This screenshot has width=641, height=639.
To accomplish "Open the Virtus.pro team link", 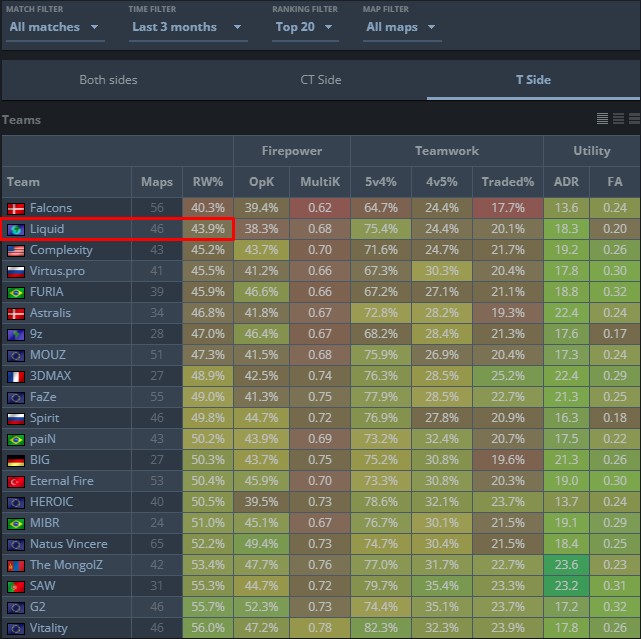I will click(57, 271).
